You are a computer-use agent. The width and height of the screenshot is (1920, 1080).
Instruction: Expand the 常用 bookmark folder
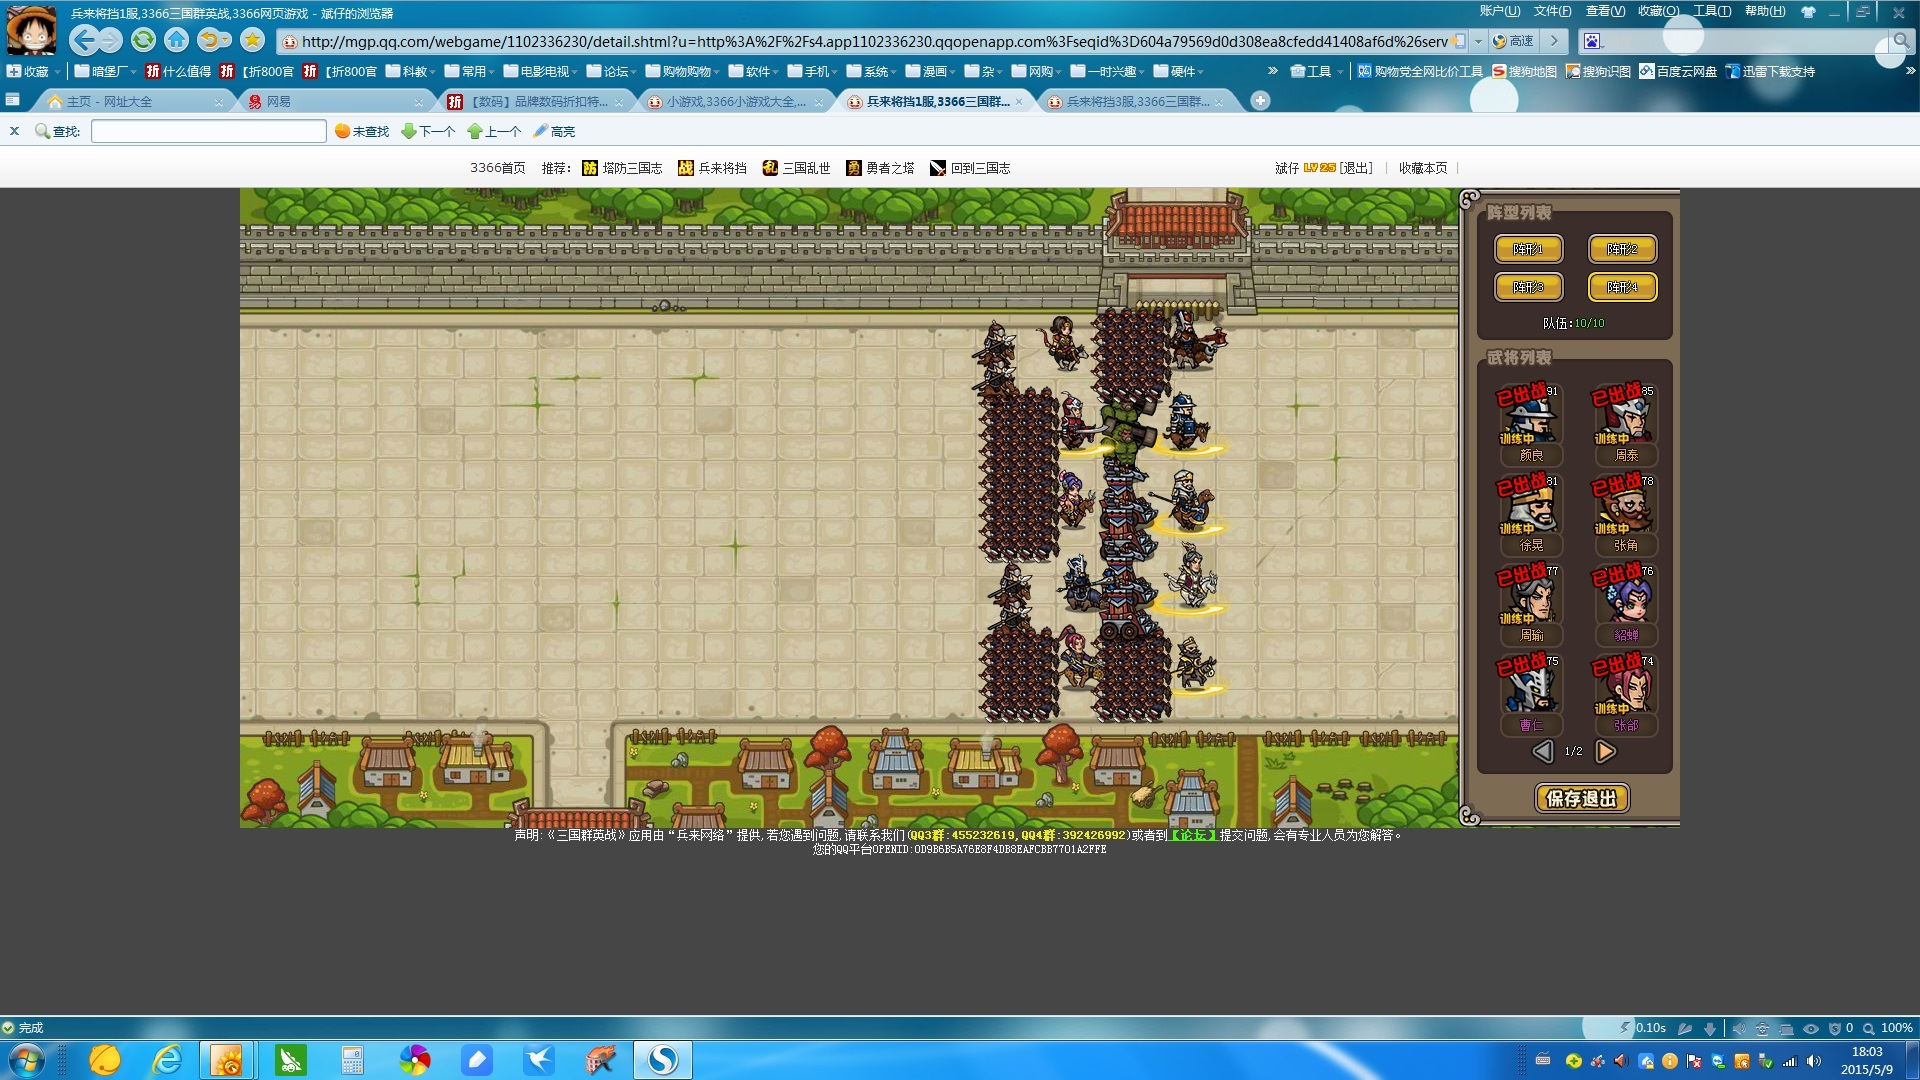coord(470,71)
